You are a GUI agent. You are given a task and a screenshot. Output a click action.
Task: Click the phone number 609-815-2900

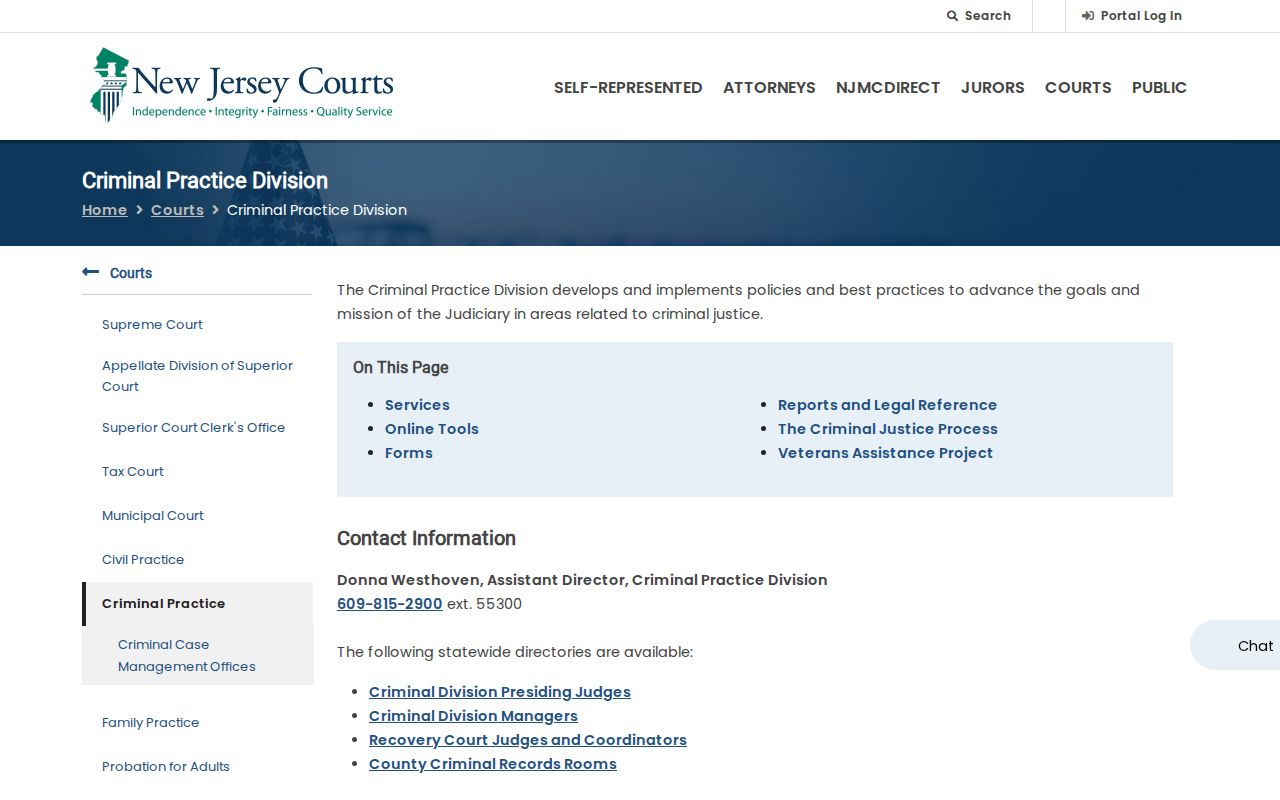pyautogui.click(x=390, y=604)
